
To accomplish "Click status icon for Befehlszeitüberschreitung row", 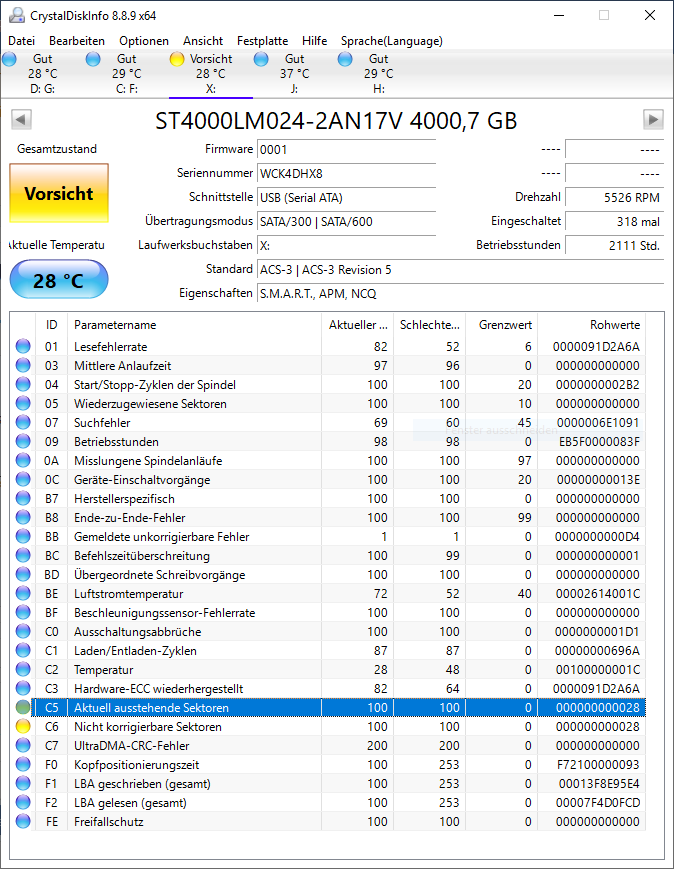I will coord(23,555).
